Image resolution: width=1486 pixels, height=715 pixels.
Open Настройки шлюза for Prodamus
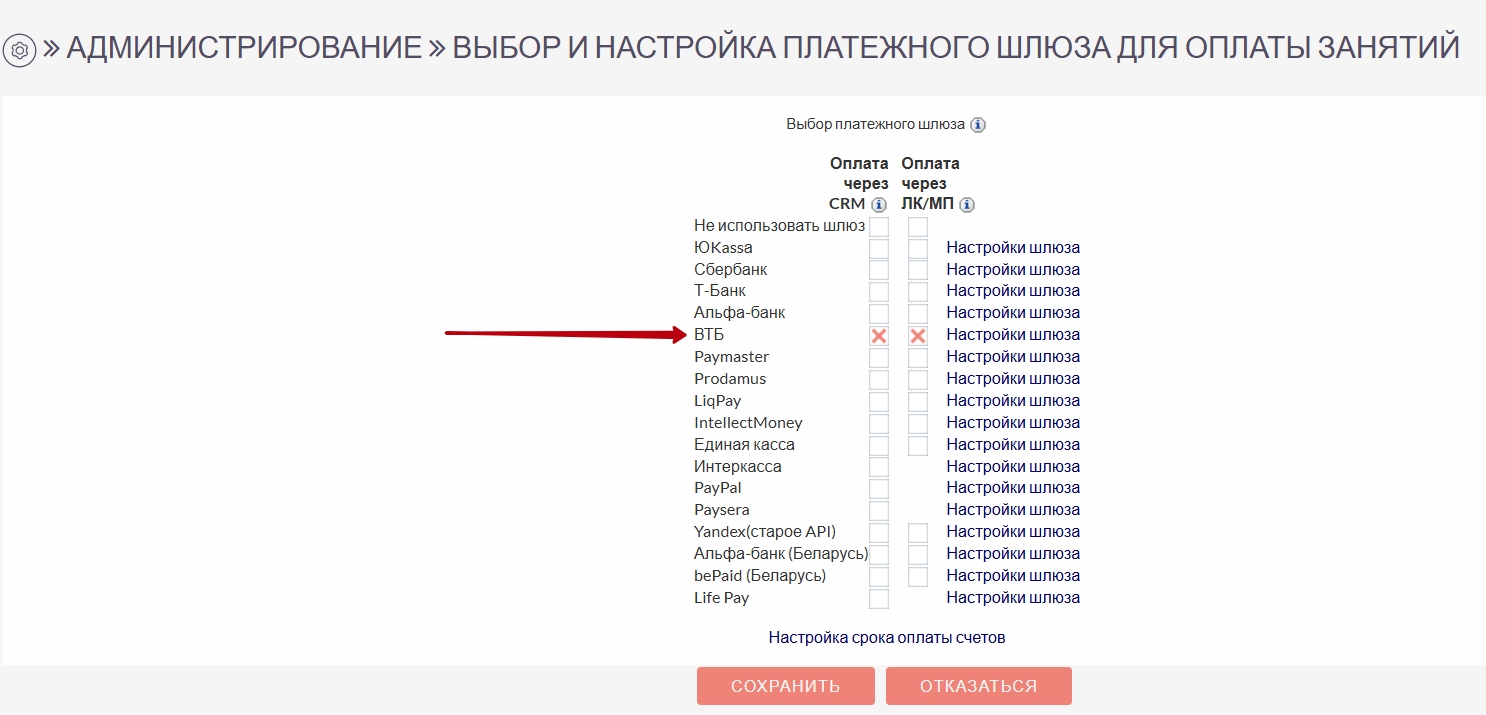pos(1013,379)
